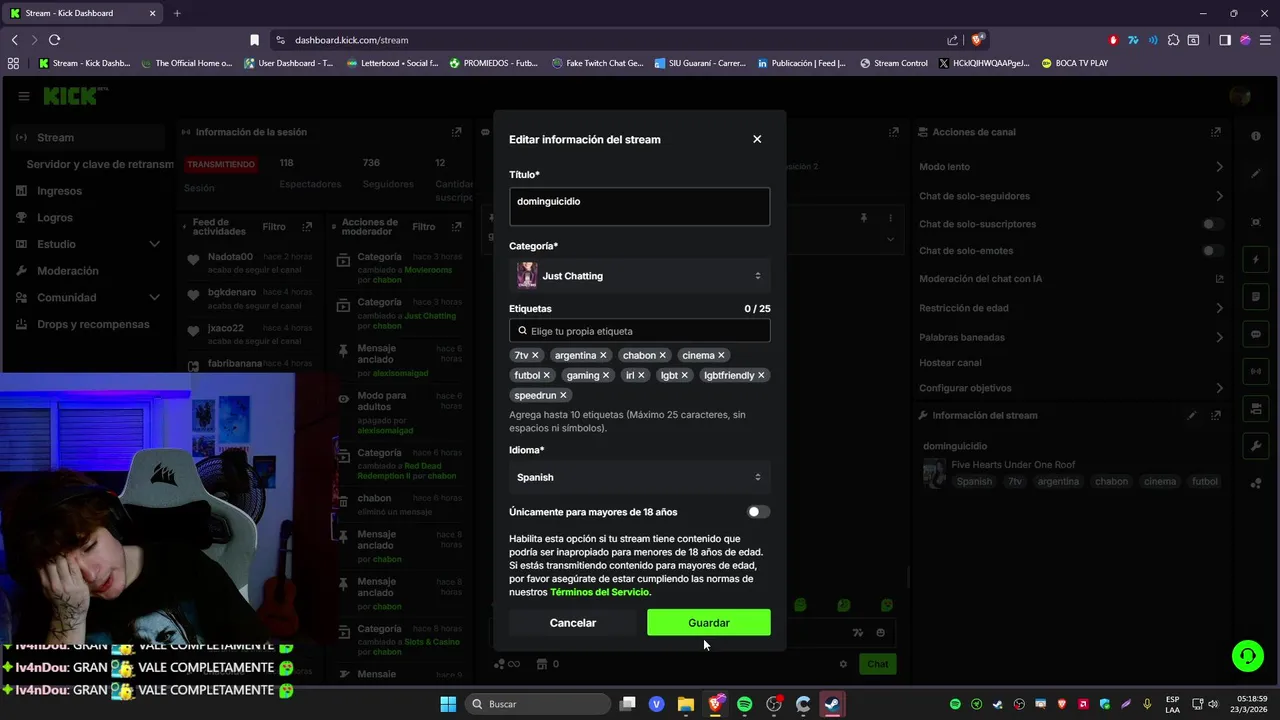Remove the argentina tag

point(603,355)
